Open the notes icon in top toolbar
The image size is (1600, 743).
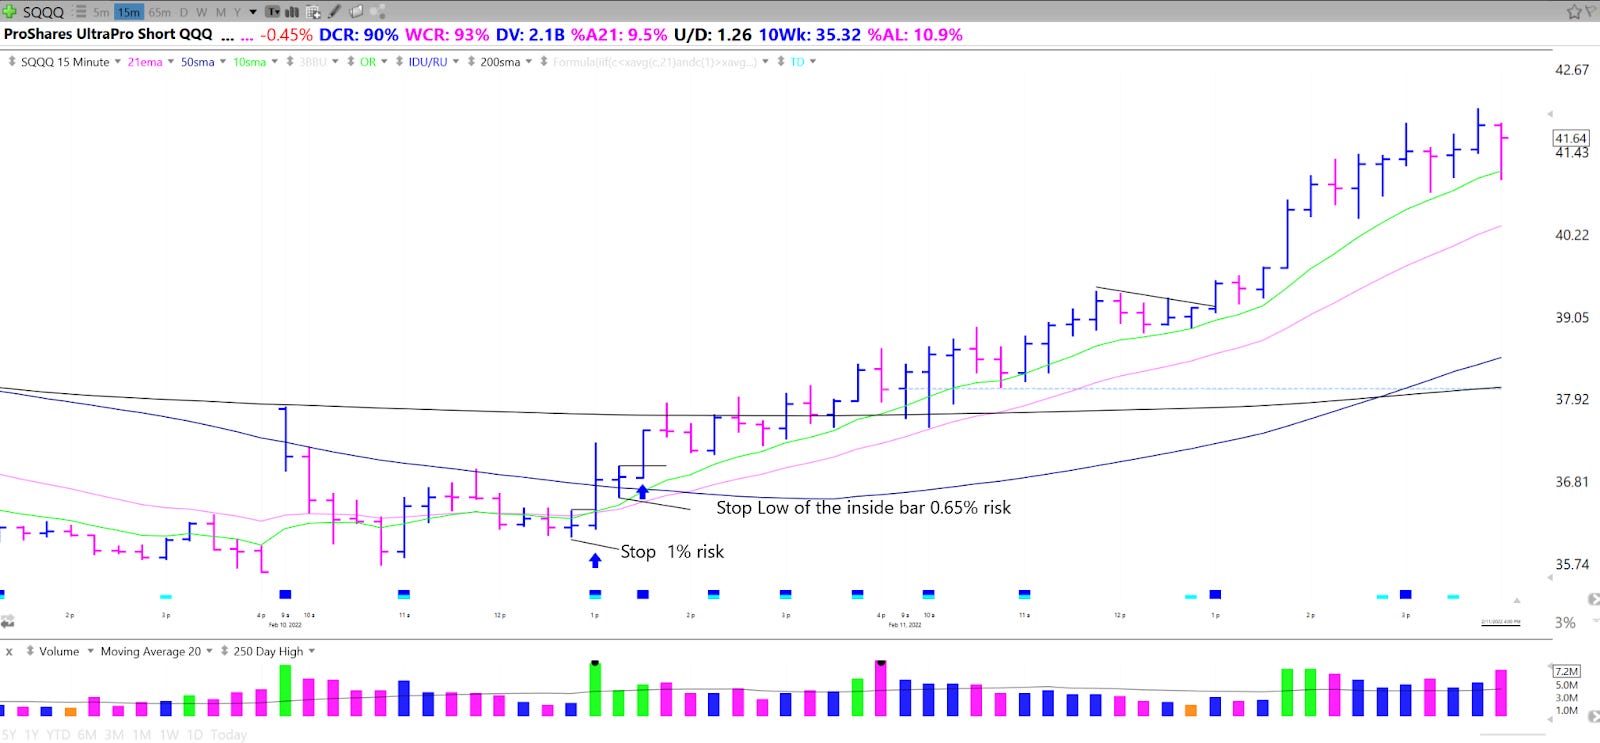point(356,12)
